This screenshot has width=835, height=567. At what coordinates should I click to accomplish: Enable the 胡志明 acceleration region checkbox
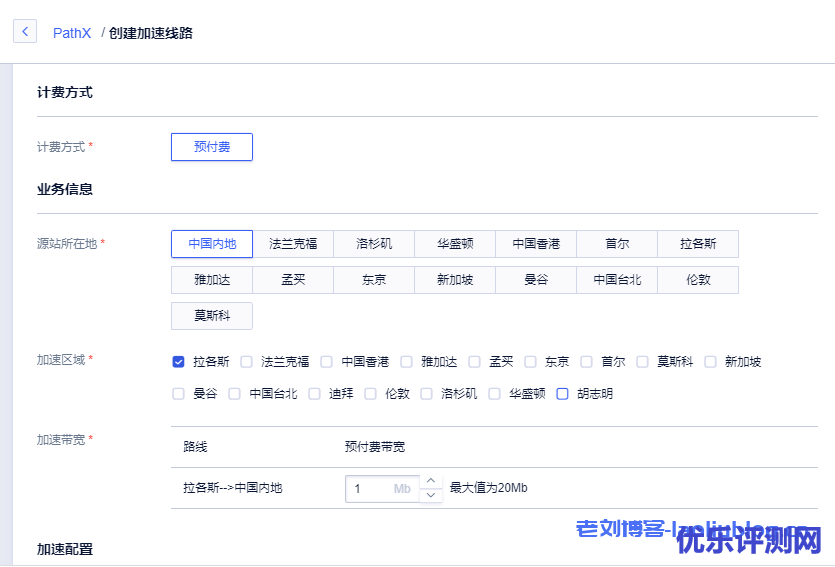pos(563,394)
